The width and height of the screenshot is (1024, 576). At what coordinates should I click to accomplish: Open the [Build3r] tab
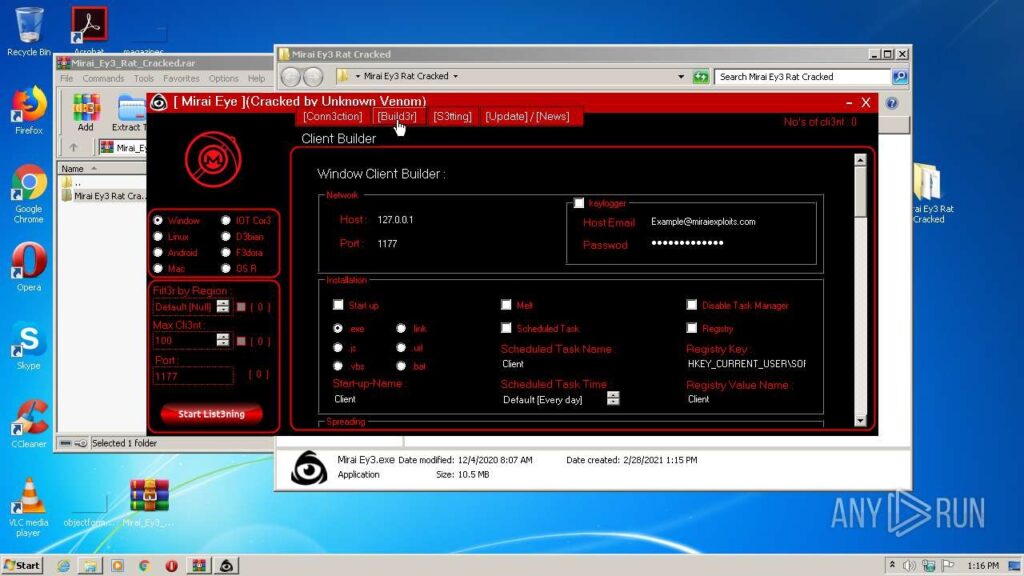pos(396,116)
